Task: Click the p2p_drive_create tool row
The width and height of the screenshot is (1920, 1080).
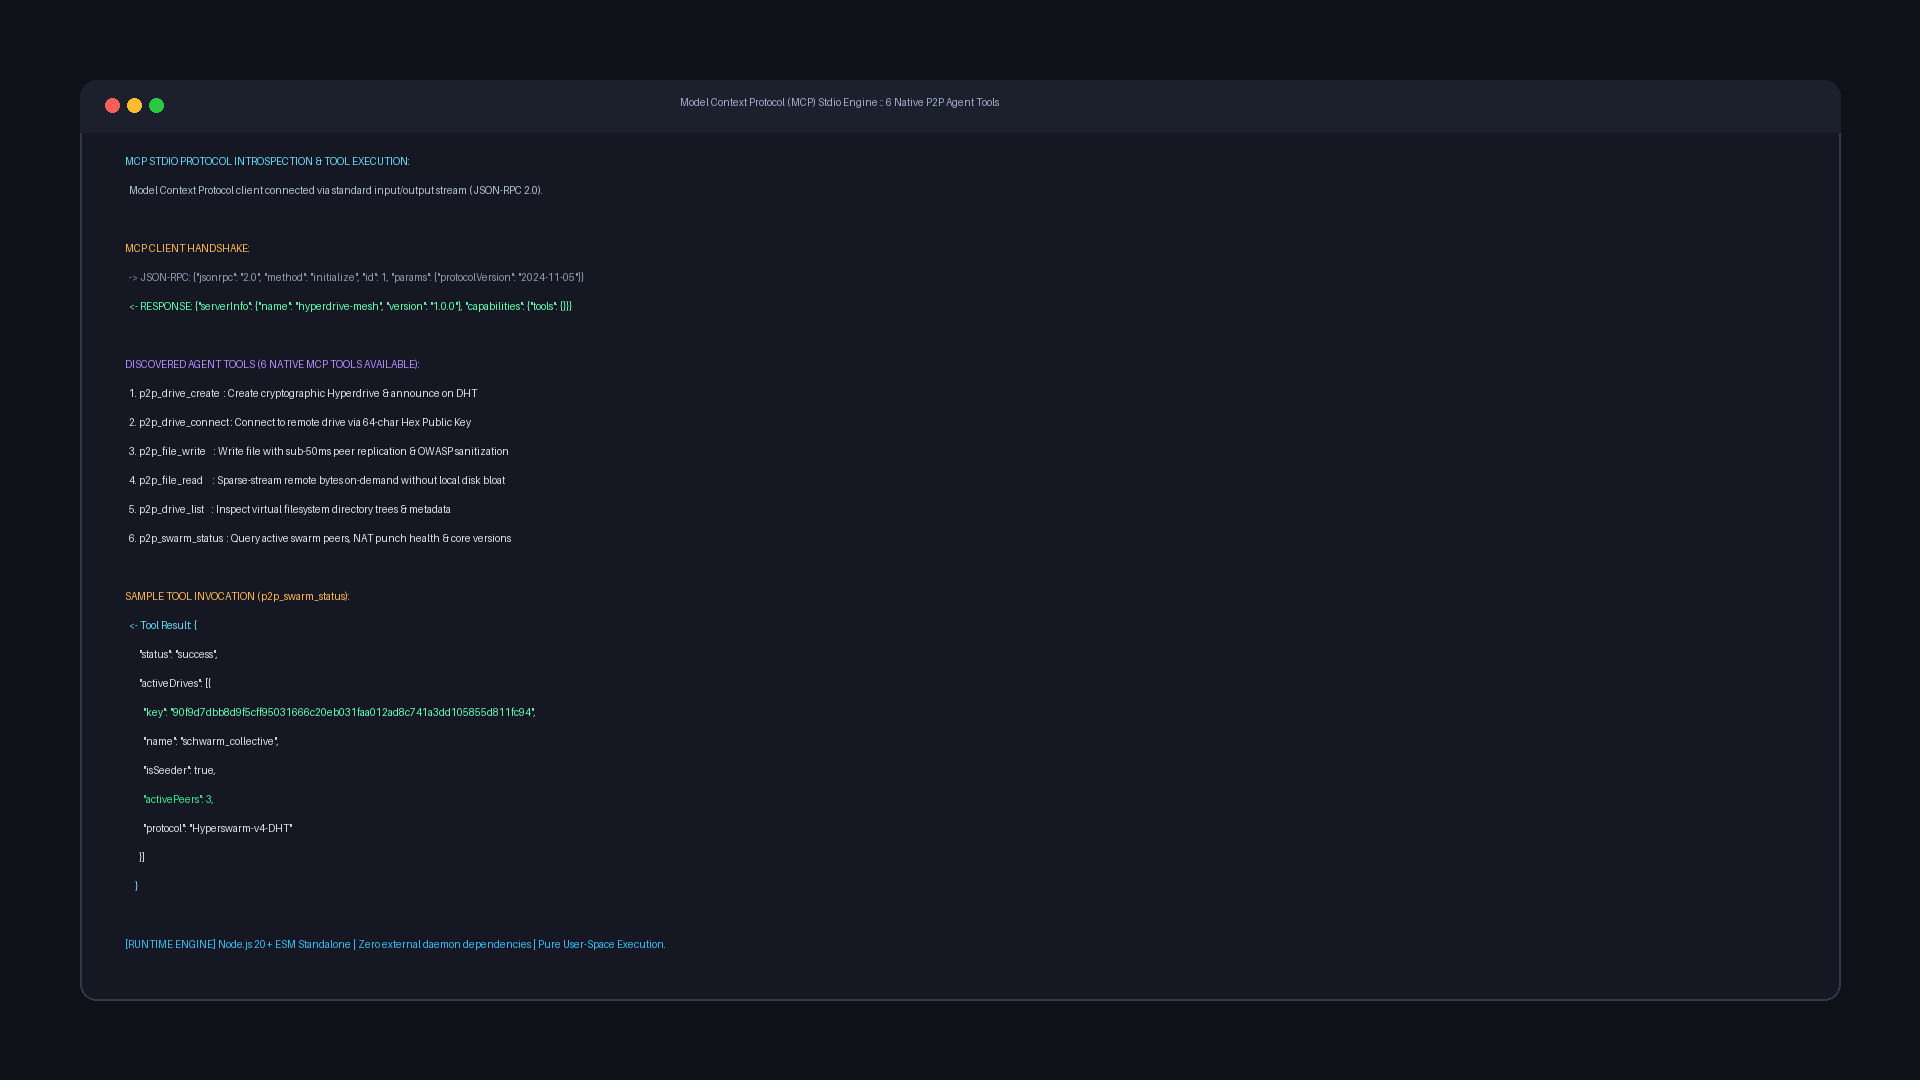Action: 303,394
